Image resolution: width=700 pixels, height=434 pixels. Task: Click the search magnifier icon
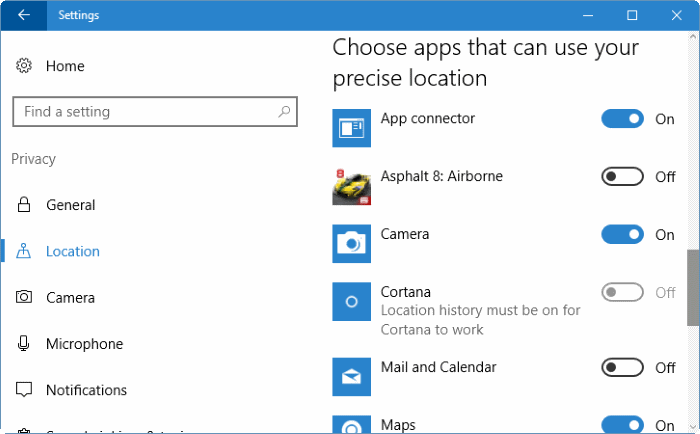284,111
